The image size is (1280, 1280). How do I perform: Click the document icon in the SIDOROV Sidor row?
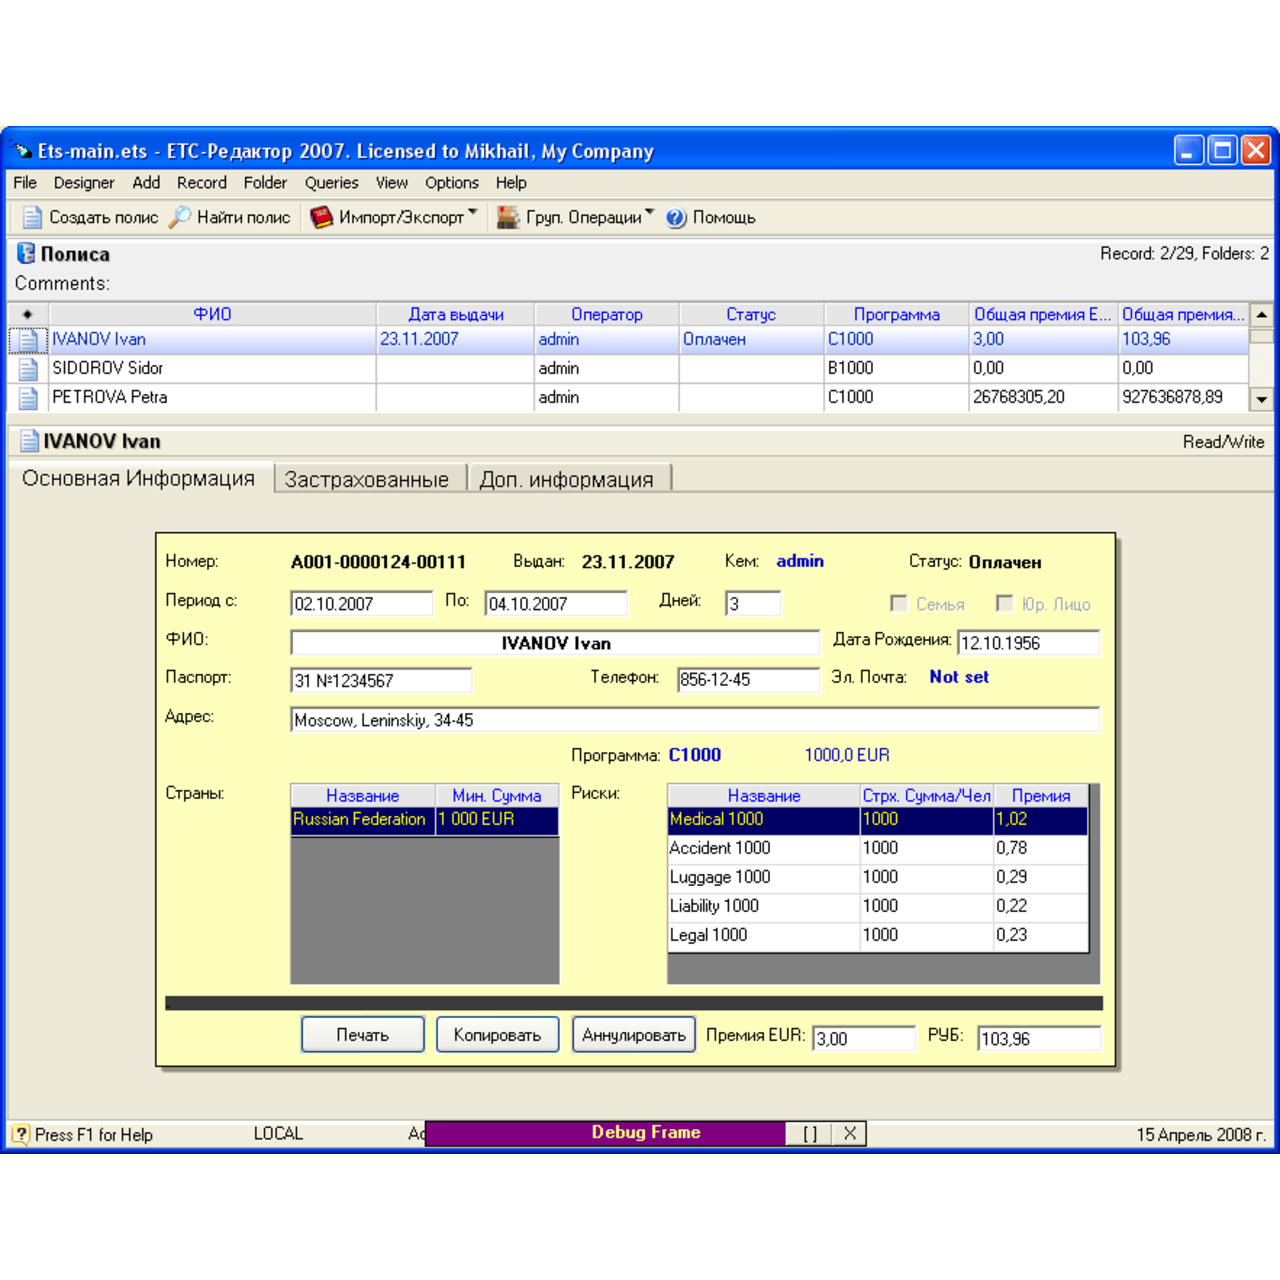point(28,369)
